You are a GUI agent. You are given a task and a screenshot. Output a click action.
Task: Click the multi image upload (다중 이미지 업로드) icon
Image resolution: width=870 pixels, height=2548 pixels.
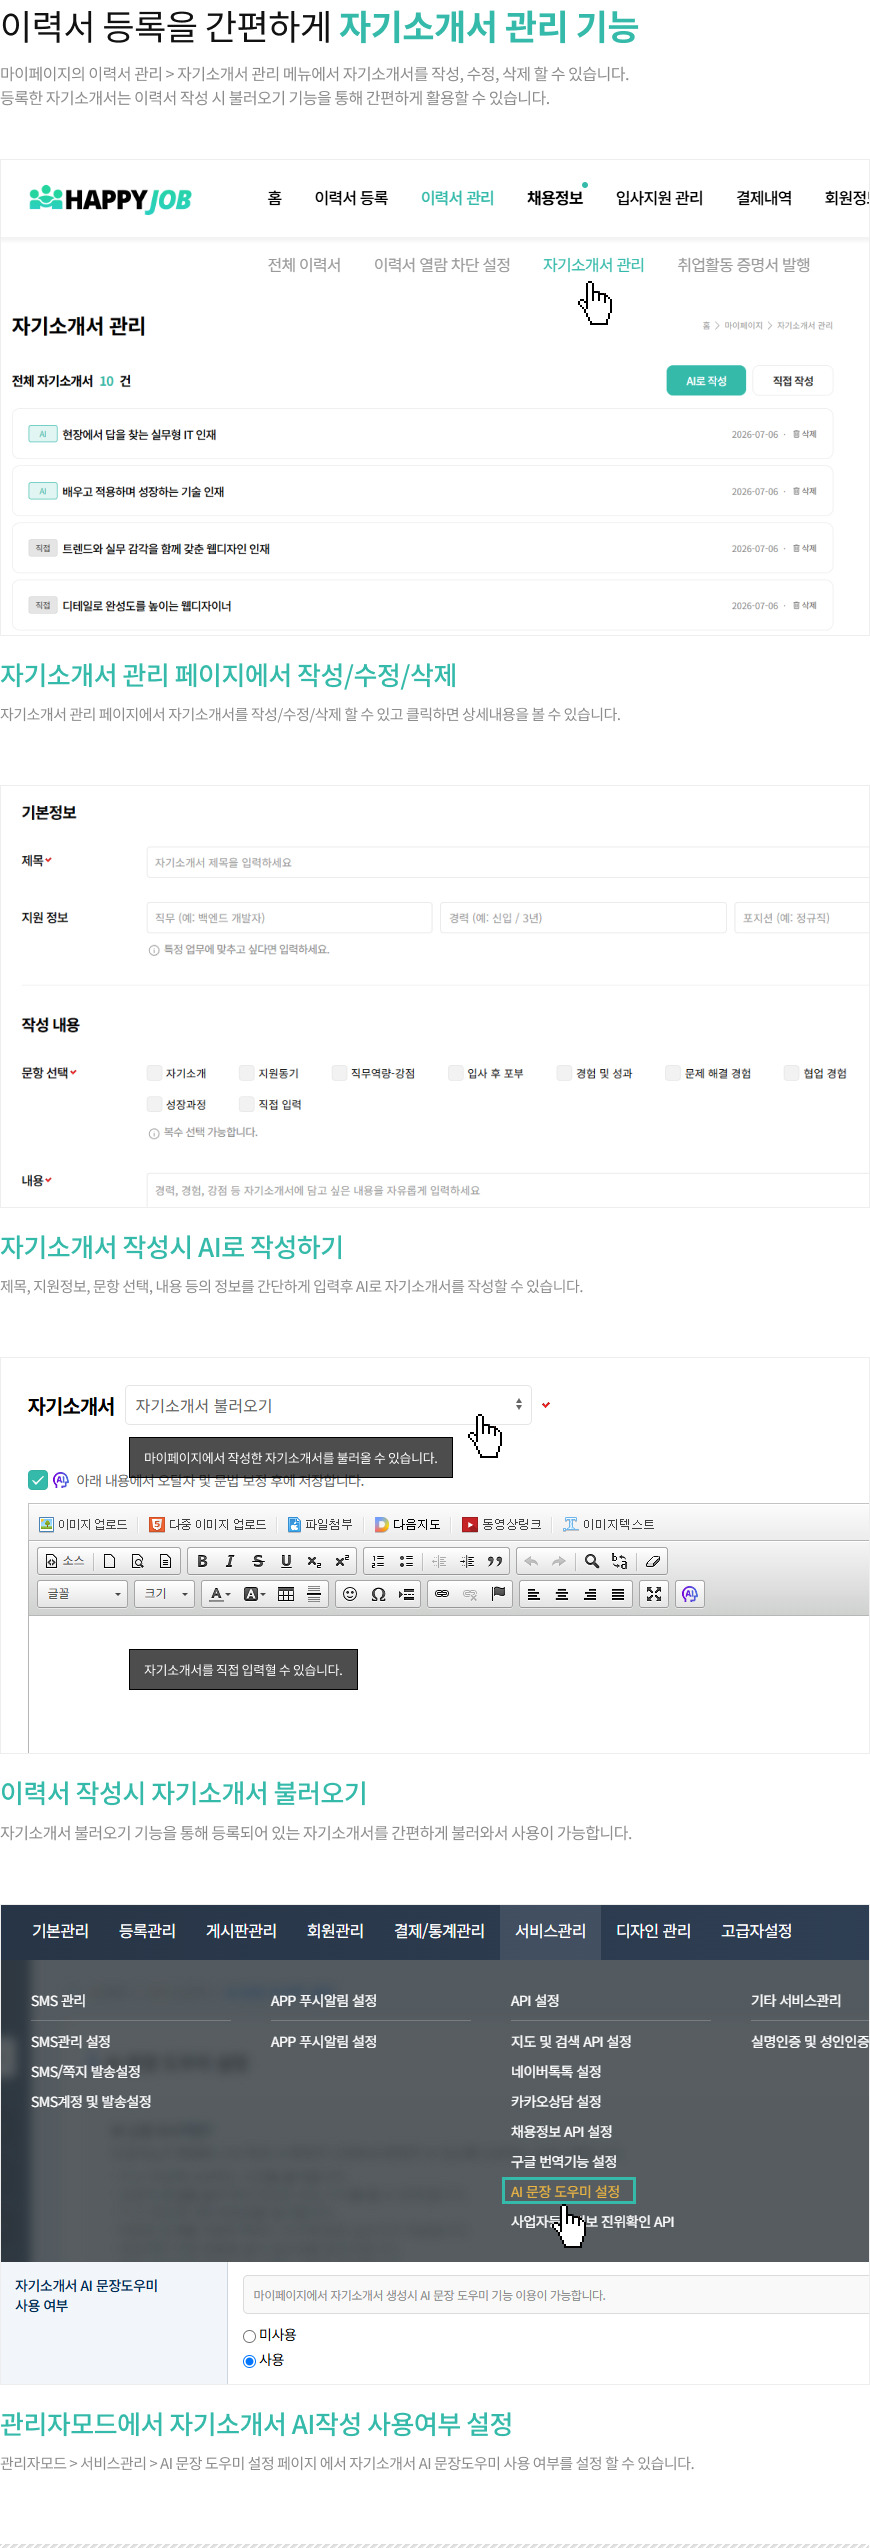[157, 1524]
